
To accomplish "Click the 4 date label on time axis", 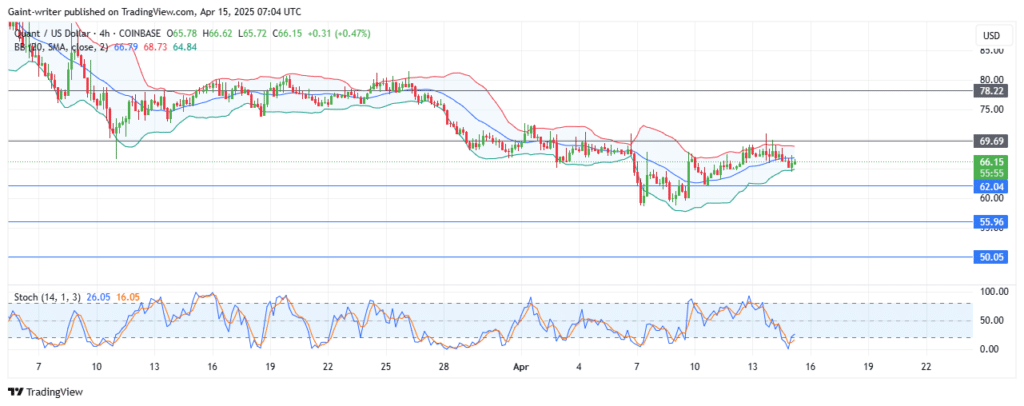I will tap(579, 367).
